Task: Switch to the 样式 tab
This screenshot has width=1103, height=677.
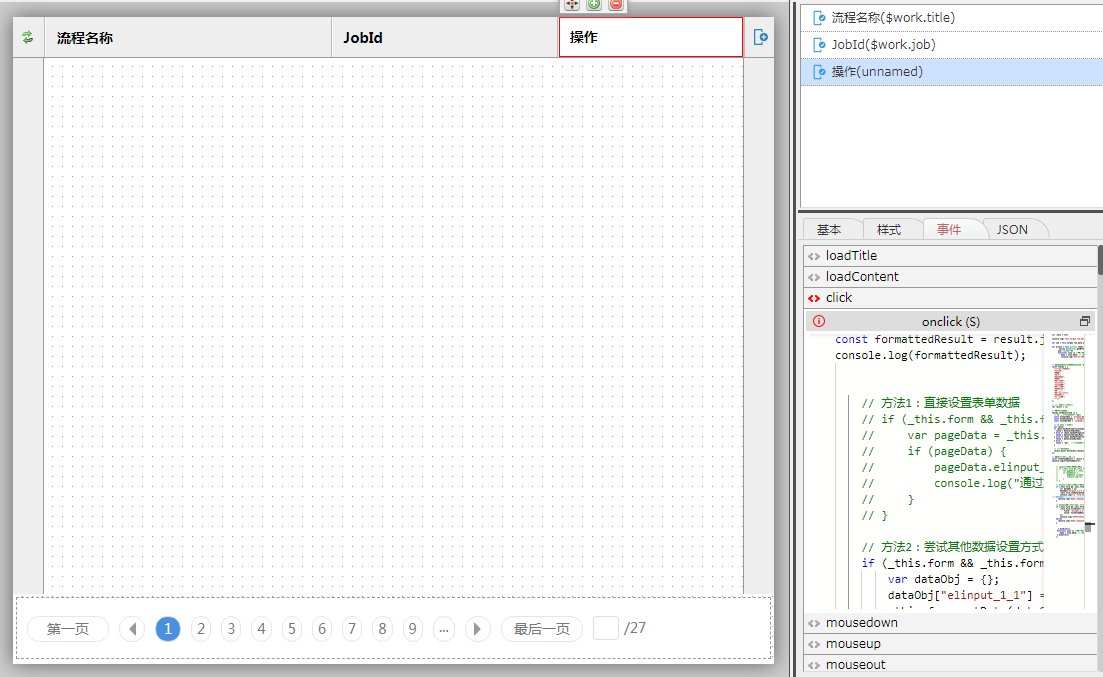Action: pyautogui.click(x=889, y=229)
